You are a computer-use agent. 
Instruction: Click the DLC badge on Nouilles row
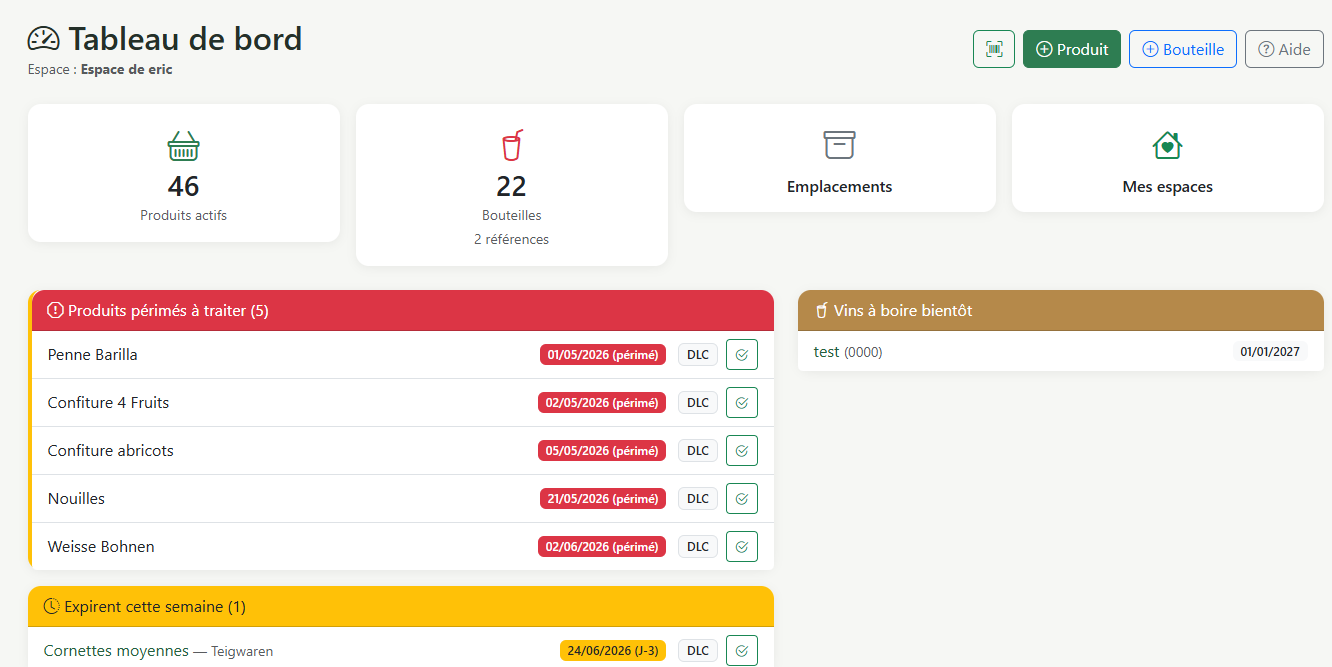698,499
